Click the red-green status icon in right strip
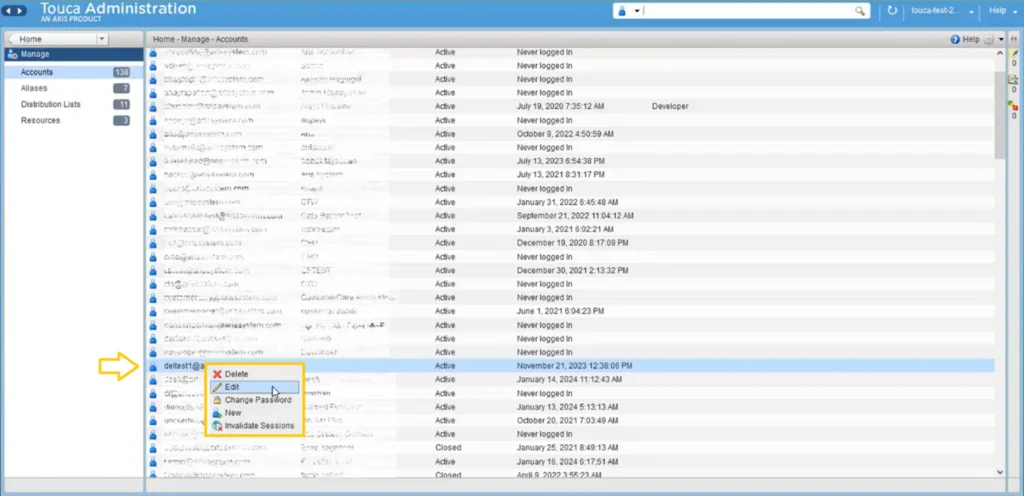Viewport: 1024px width, 496px height. pyautogui.click(x=1013, y=105)
